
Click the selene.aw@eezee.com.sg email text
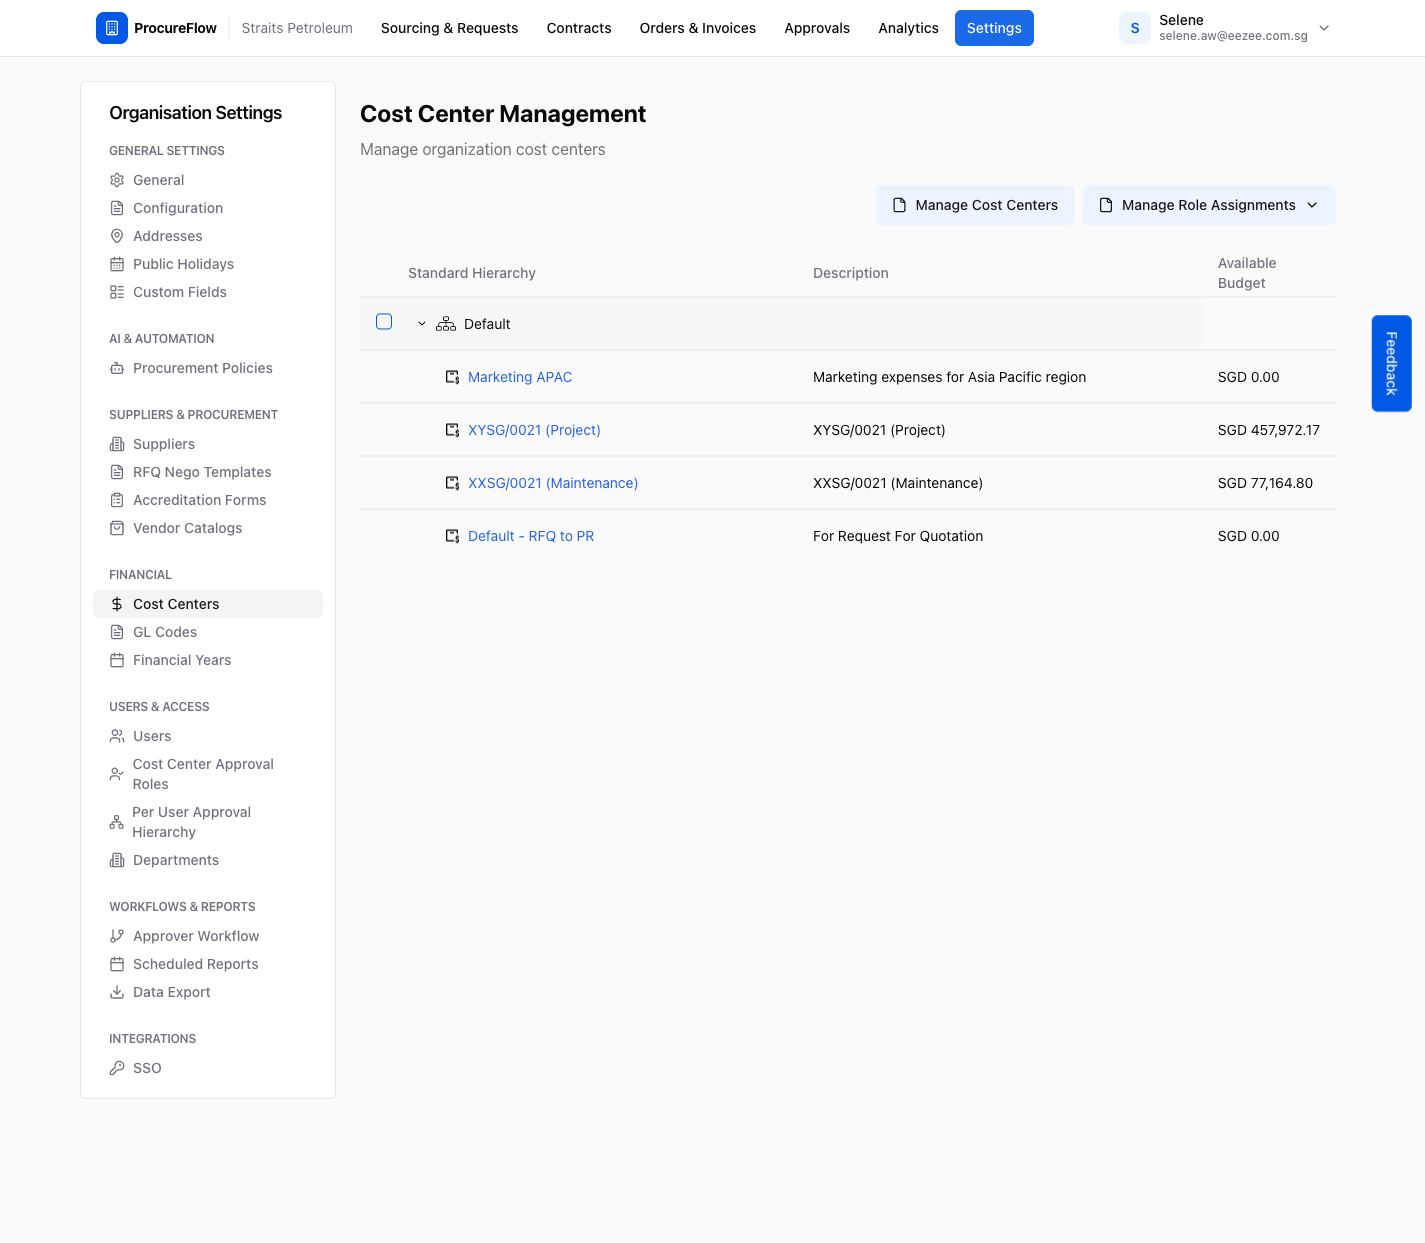(1233, 36)
